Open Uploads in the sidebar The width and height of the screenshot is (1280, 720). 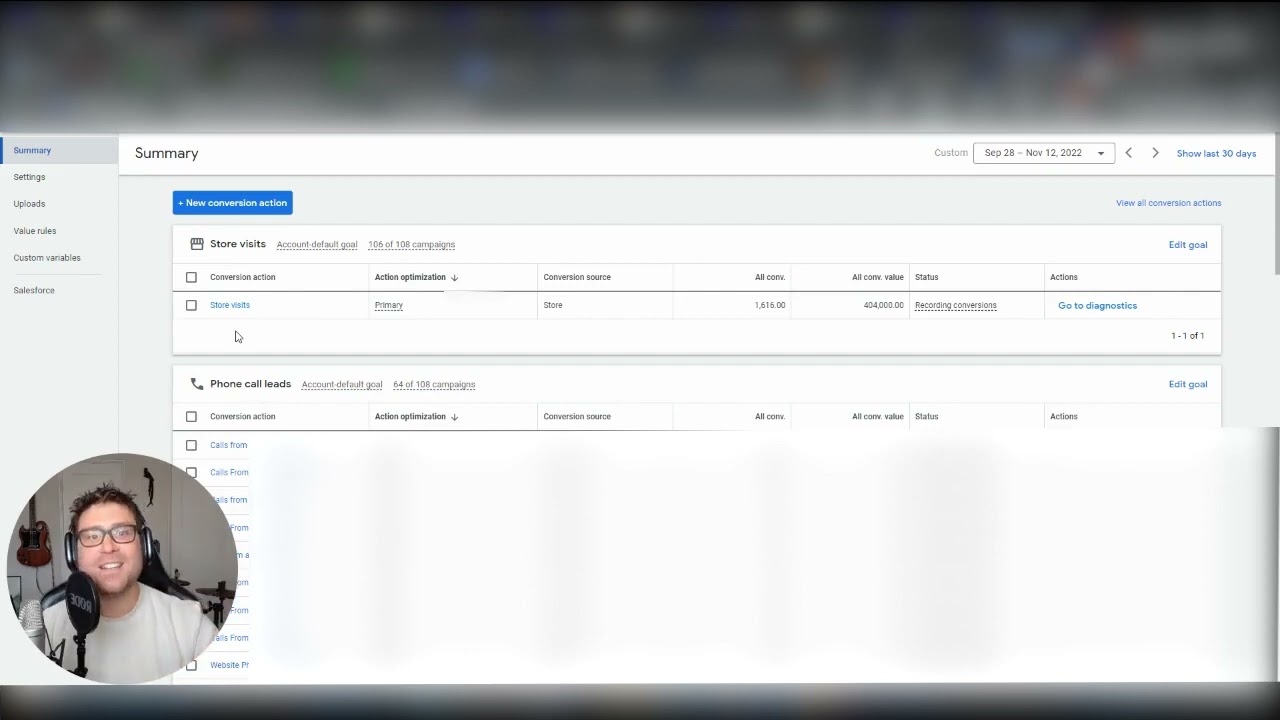[29, 204]
